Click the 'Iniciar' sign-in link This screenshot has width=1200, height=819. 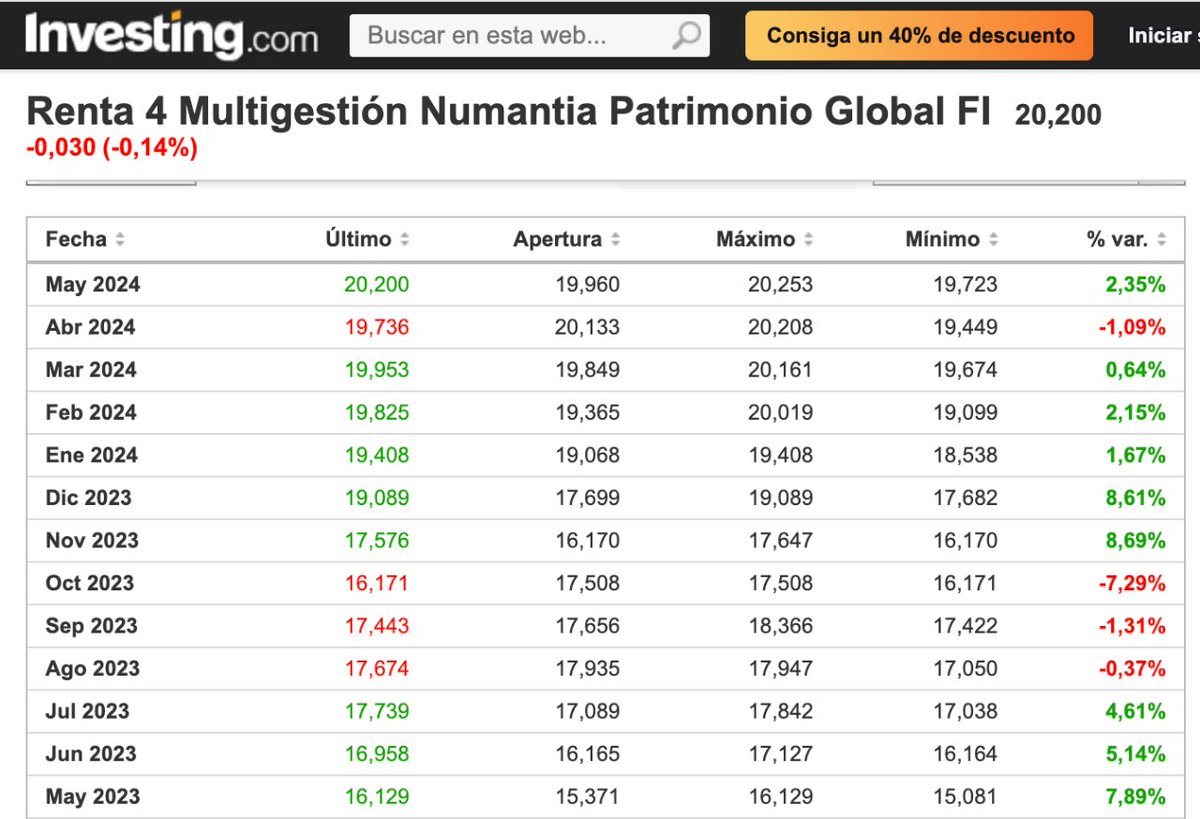[x=1162, y=36]
